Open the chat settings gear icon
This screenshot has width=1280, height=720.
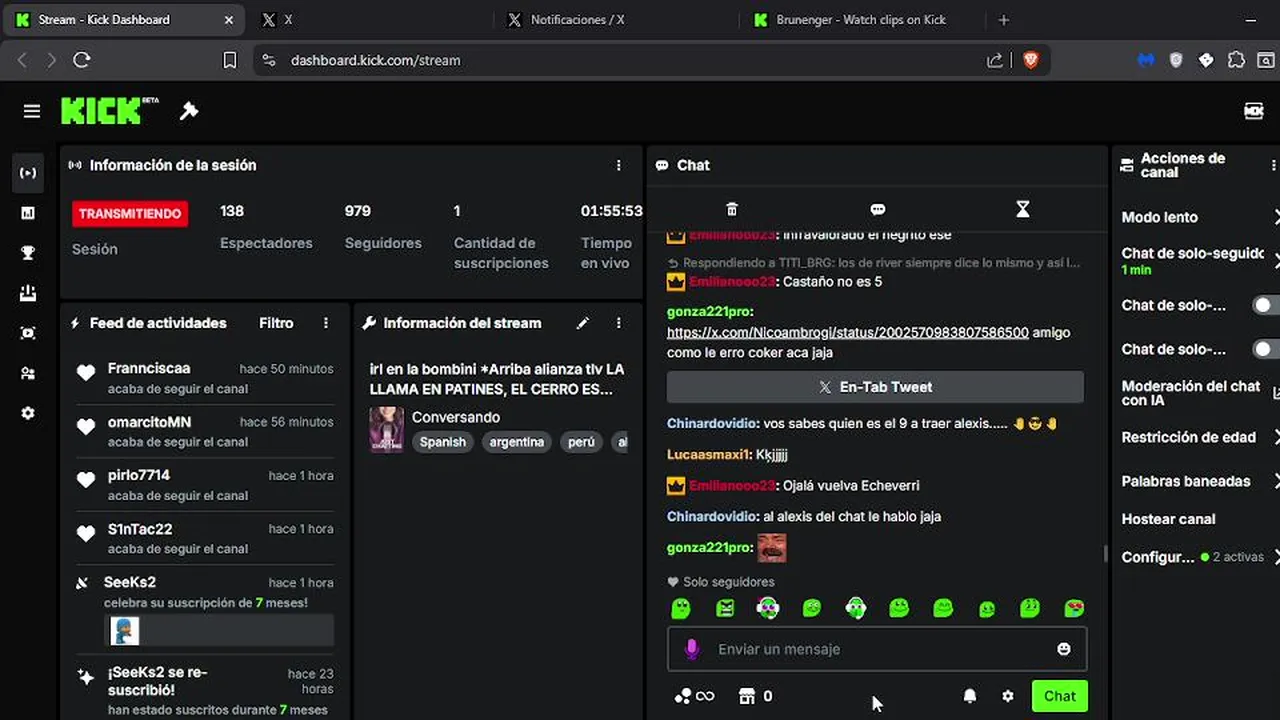coord(1008,696)
